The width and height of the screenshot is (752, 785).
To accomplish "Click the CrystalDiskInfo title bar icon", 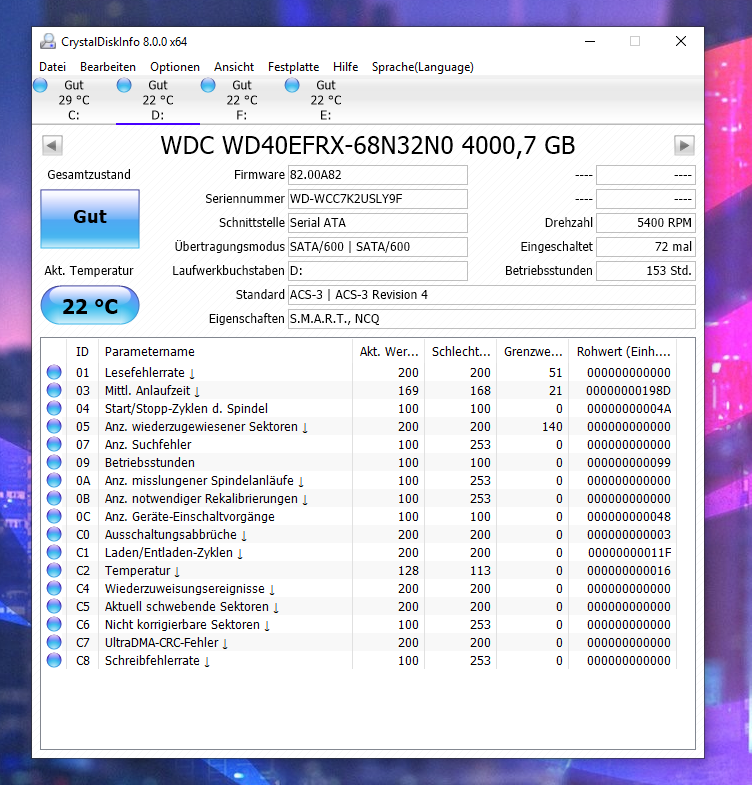I will [48, 42].
